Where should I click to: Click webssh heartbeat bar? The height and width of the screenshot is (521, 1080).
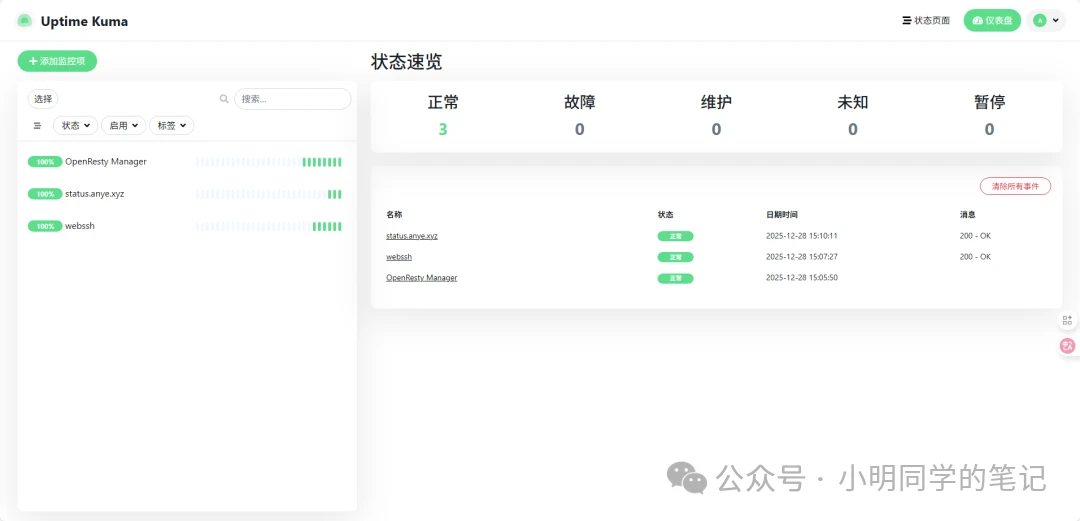269,226
